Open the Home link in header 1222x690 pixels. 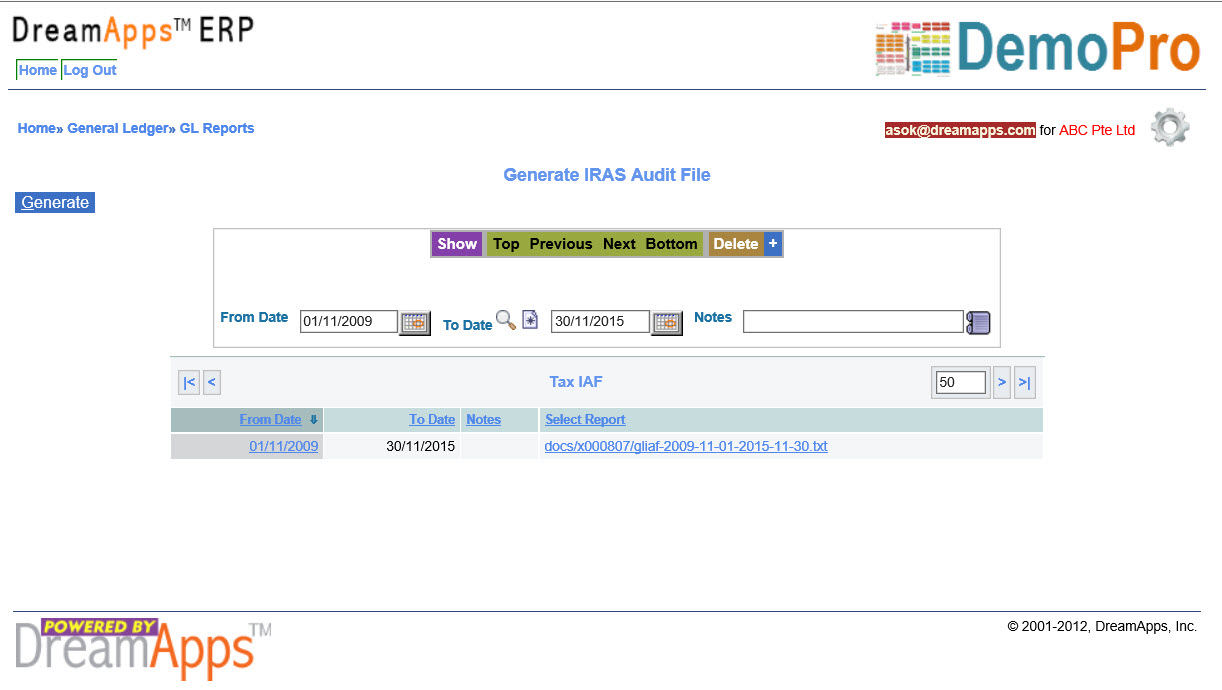point(38,70)
